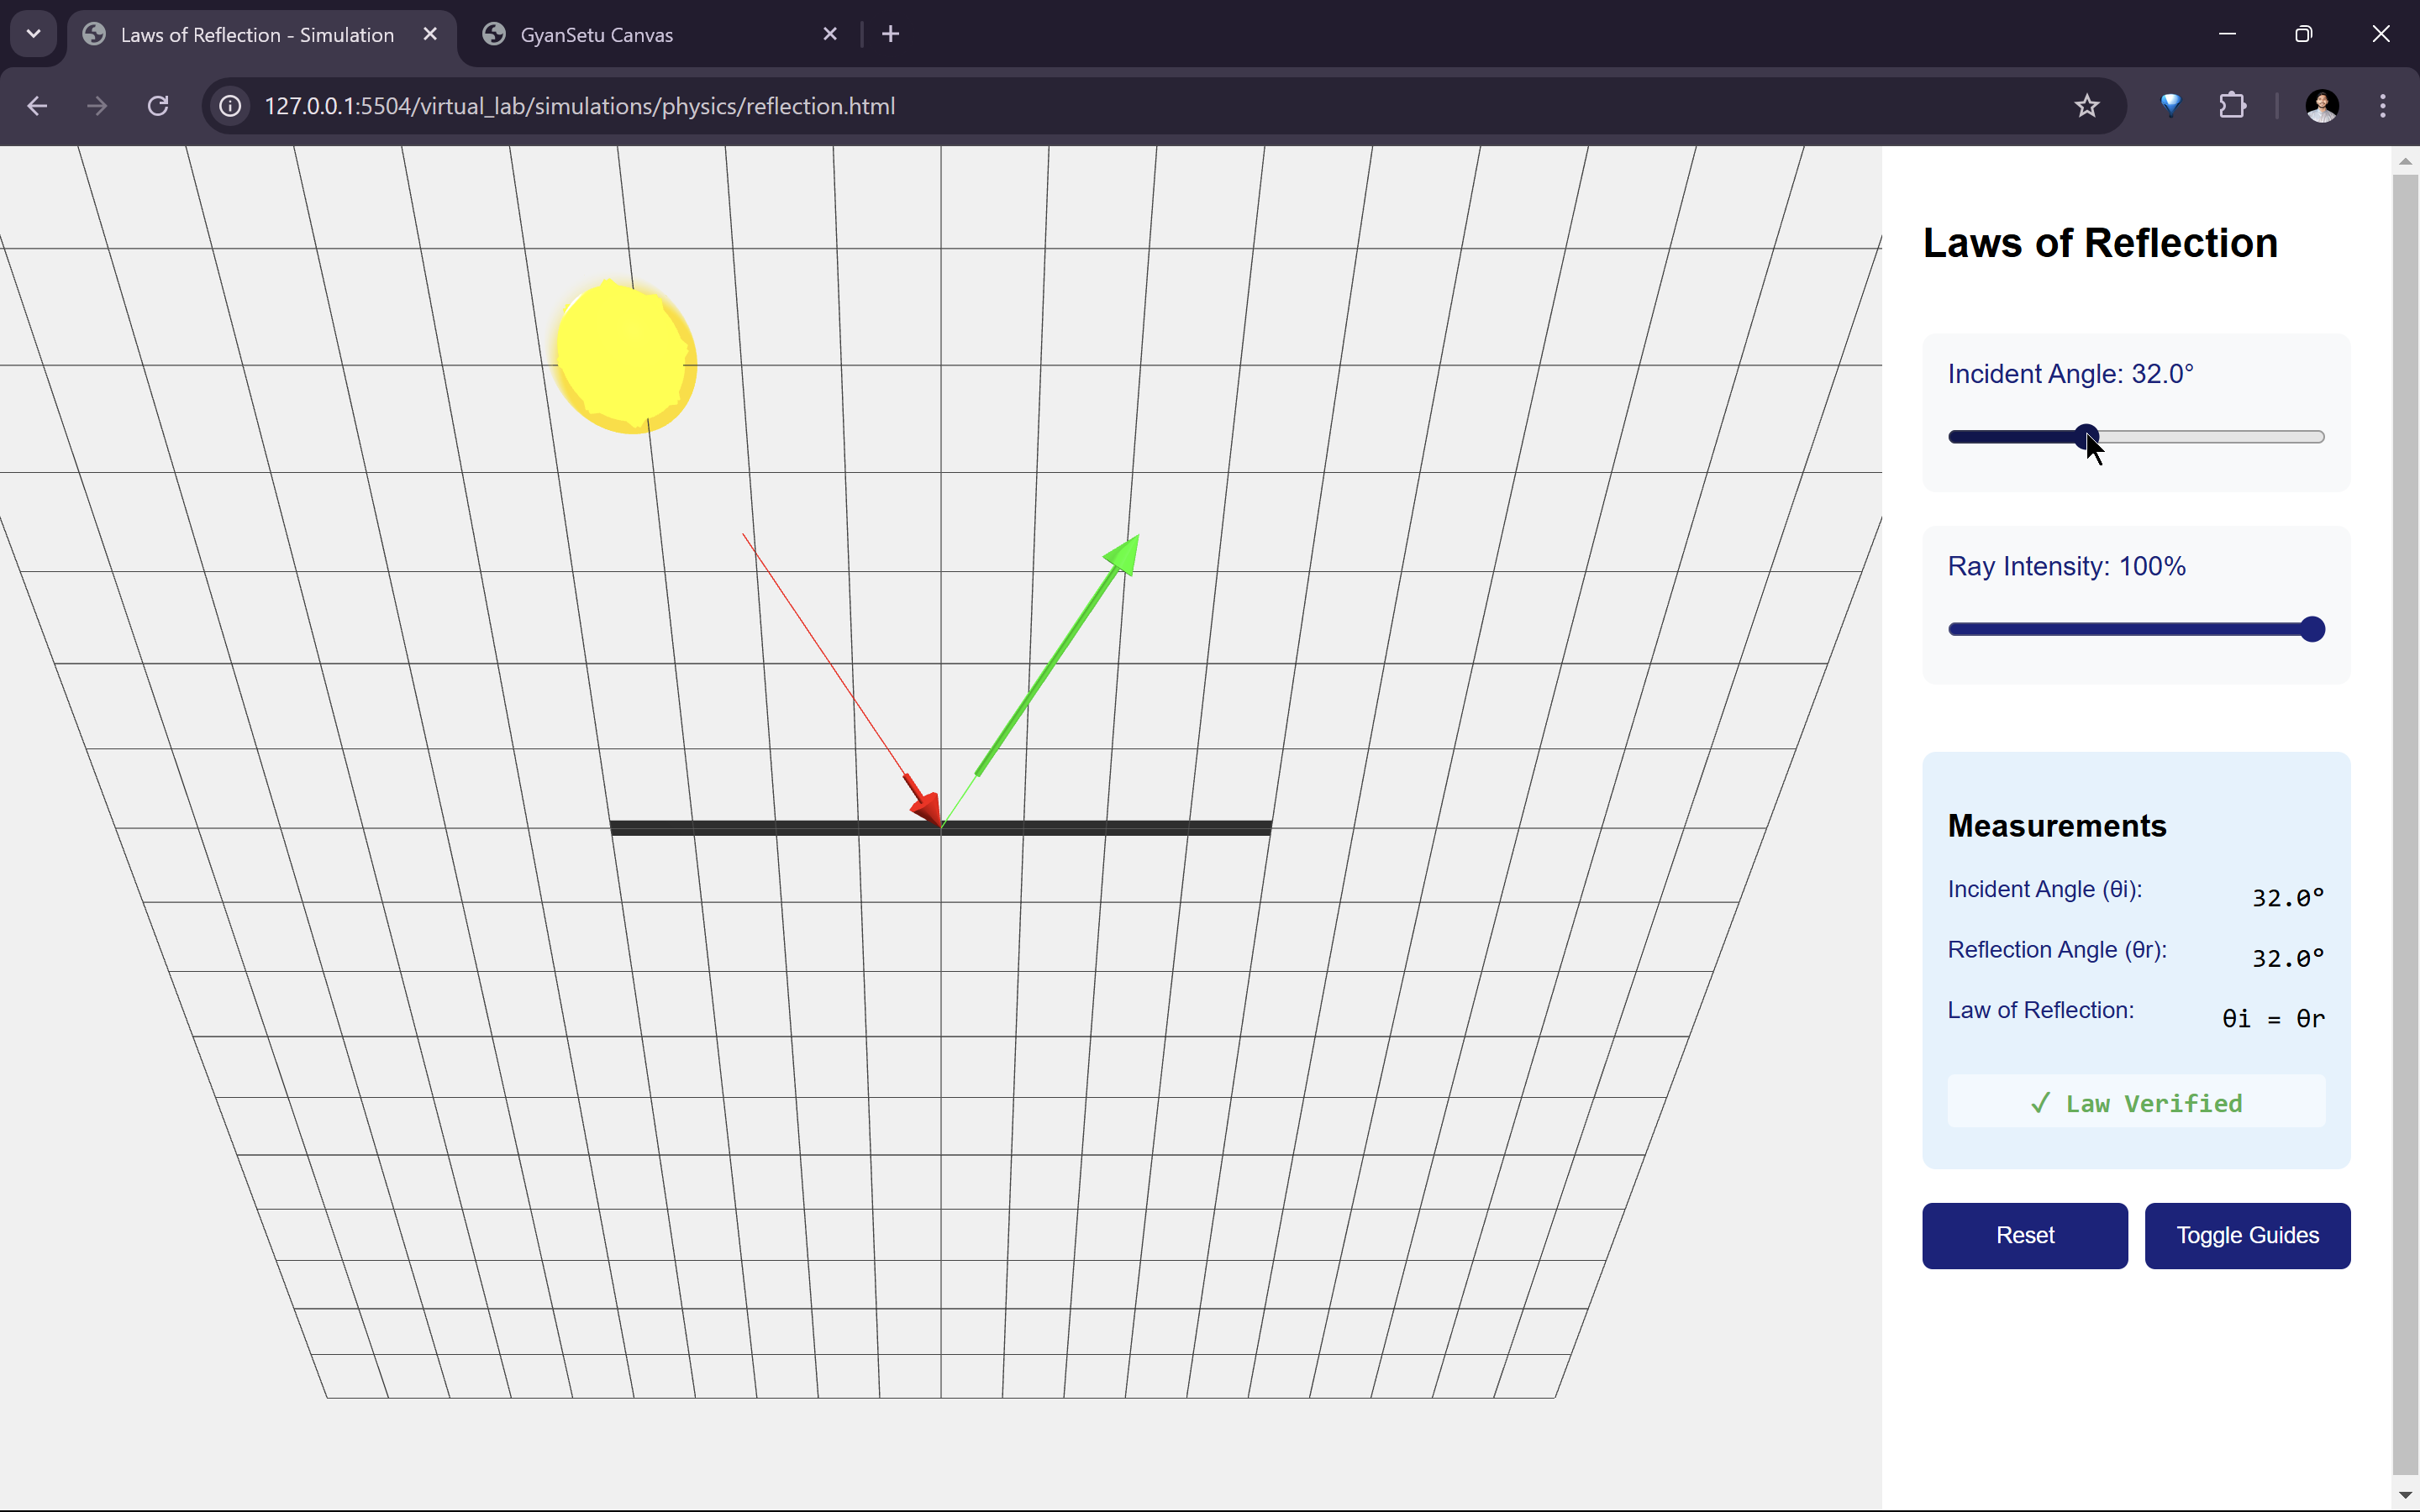2420x1512 pixels.
Task: Click the blue gem extension icon
Action: point(2170,106)
